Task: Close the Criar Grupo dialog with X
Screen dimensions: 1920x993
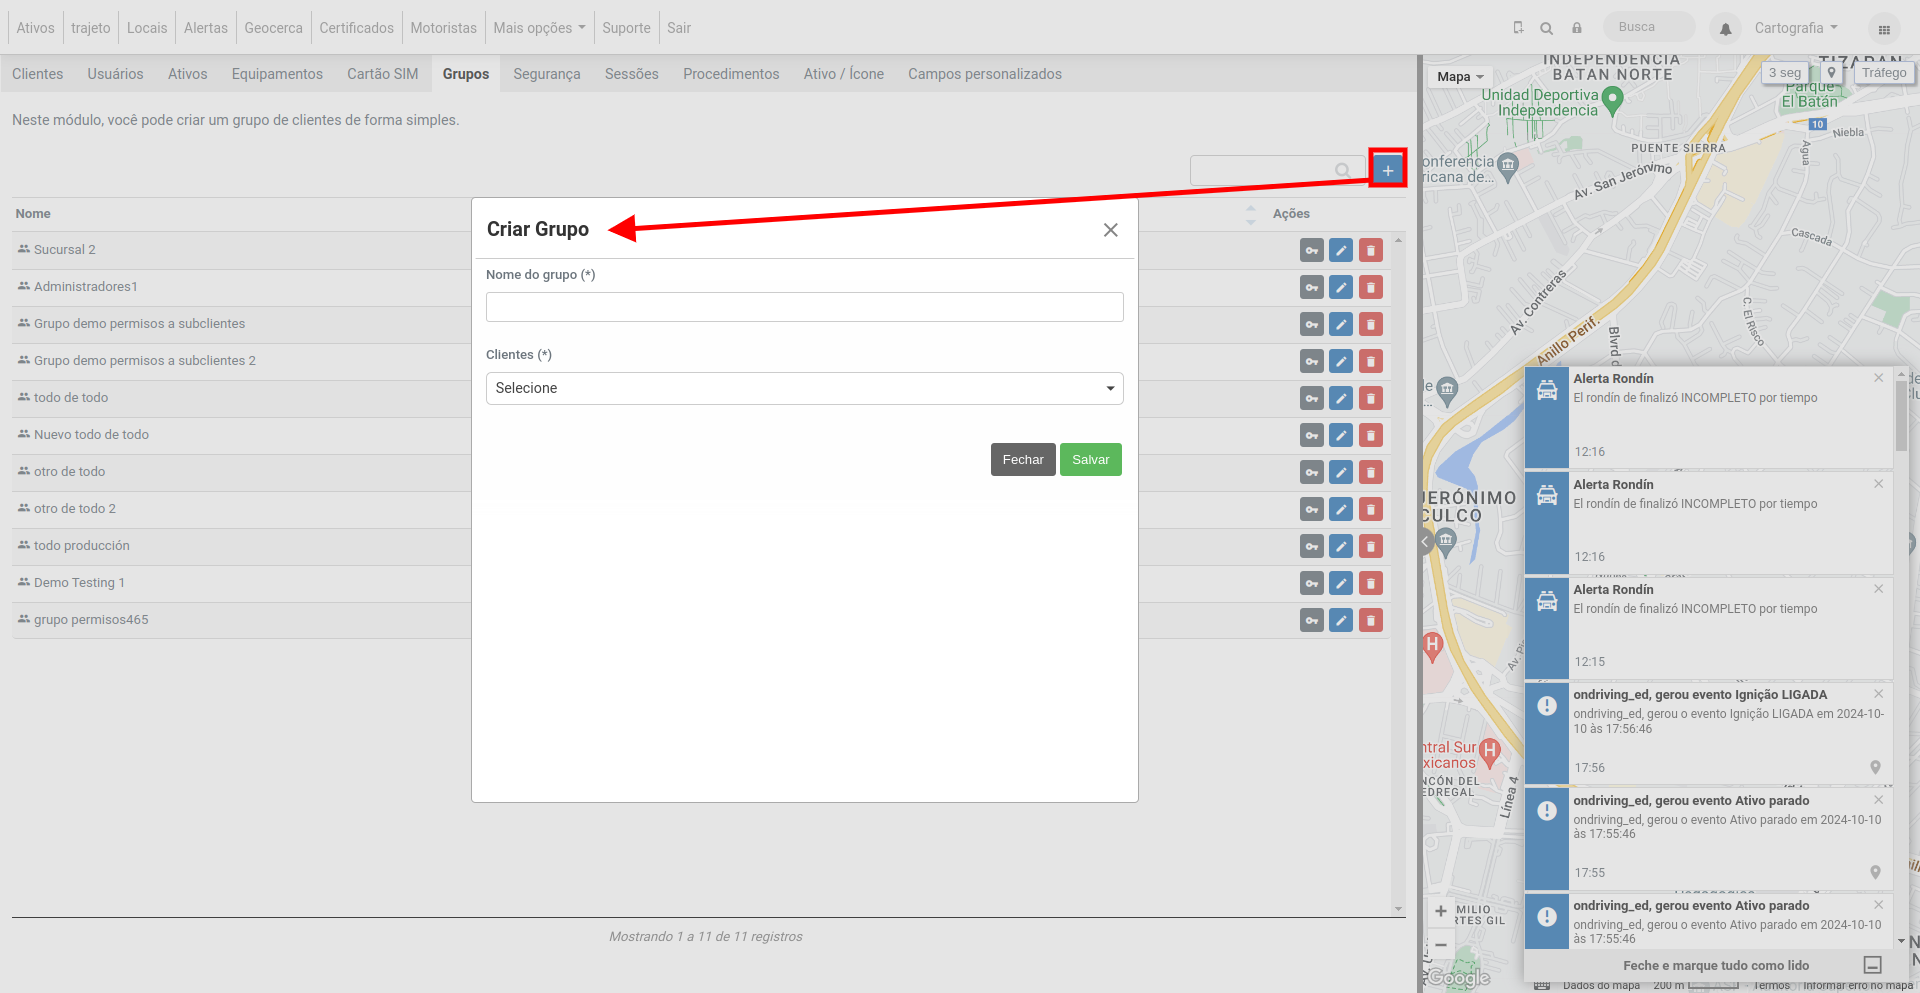Action: pos(1110,230)
